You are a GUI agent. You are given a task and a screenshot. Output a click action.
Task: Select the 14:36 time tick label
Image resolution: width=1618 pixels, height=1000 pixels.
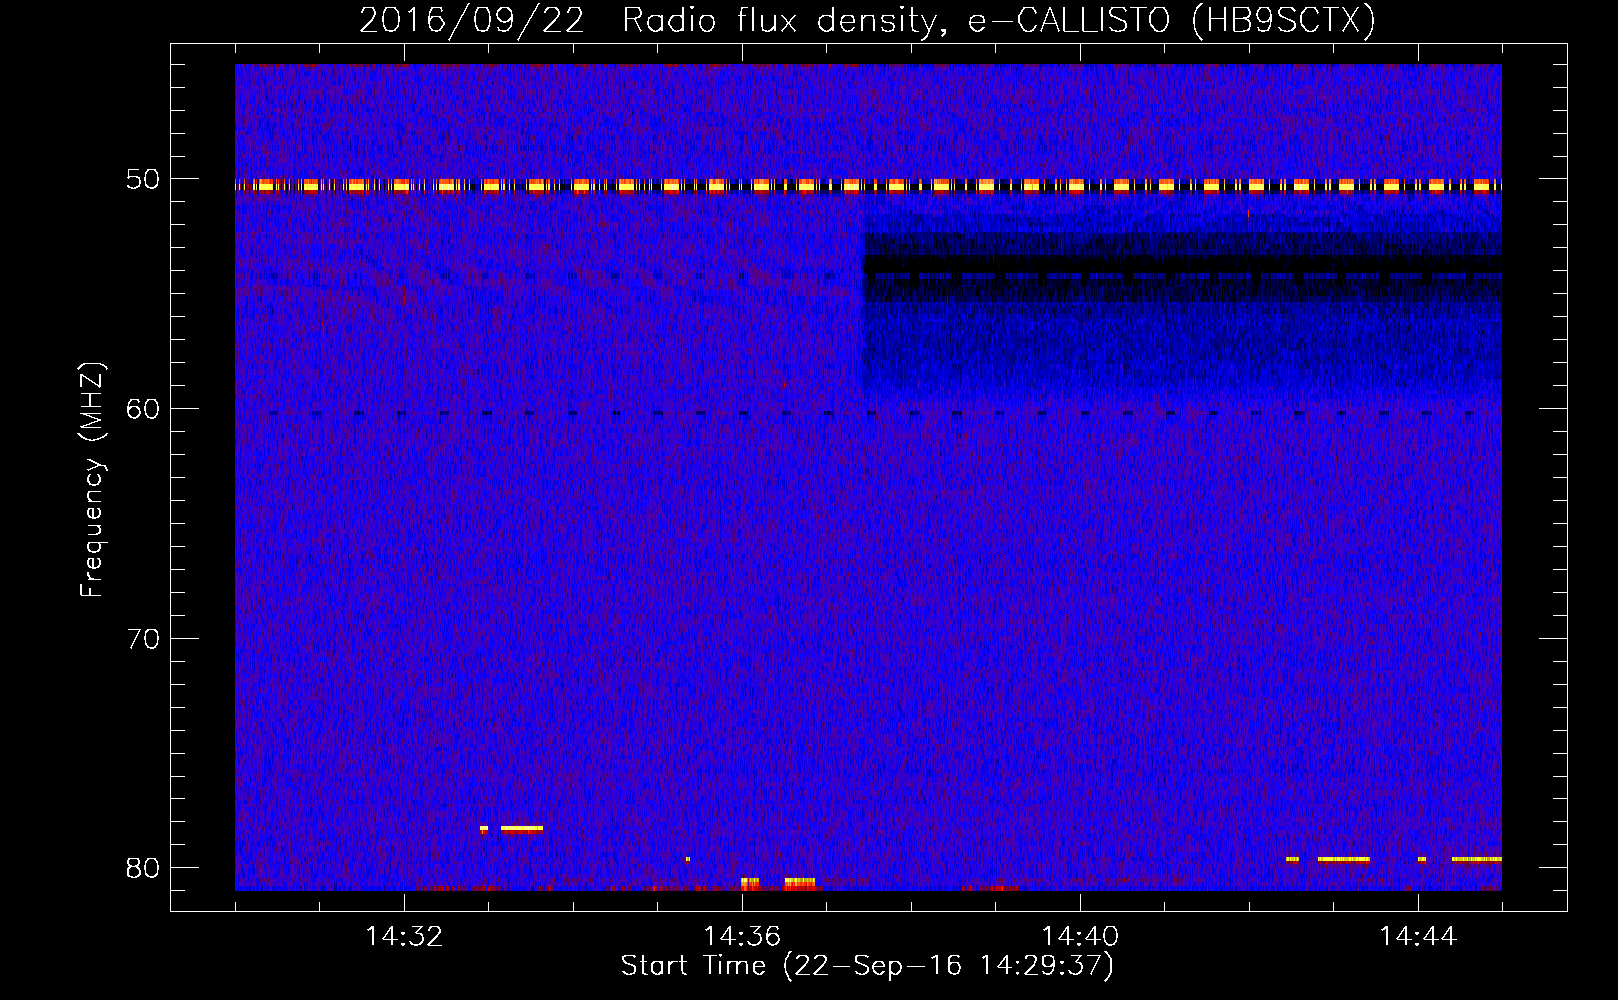(x=742, y=937)
